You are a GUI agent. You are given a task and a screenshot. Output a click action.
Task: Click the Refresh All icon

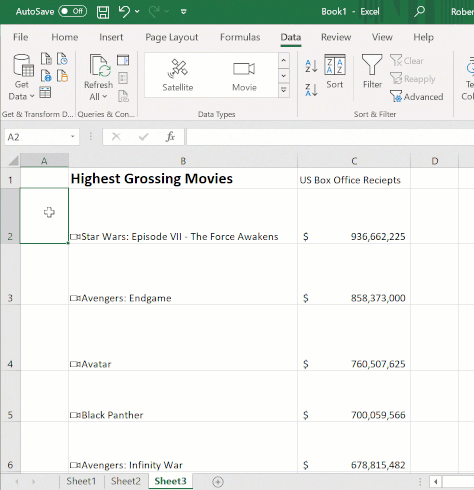pos(99,66)
